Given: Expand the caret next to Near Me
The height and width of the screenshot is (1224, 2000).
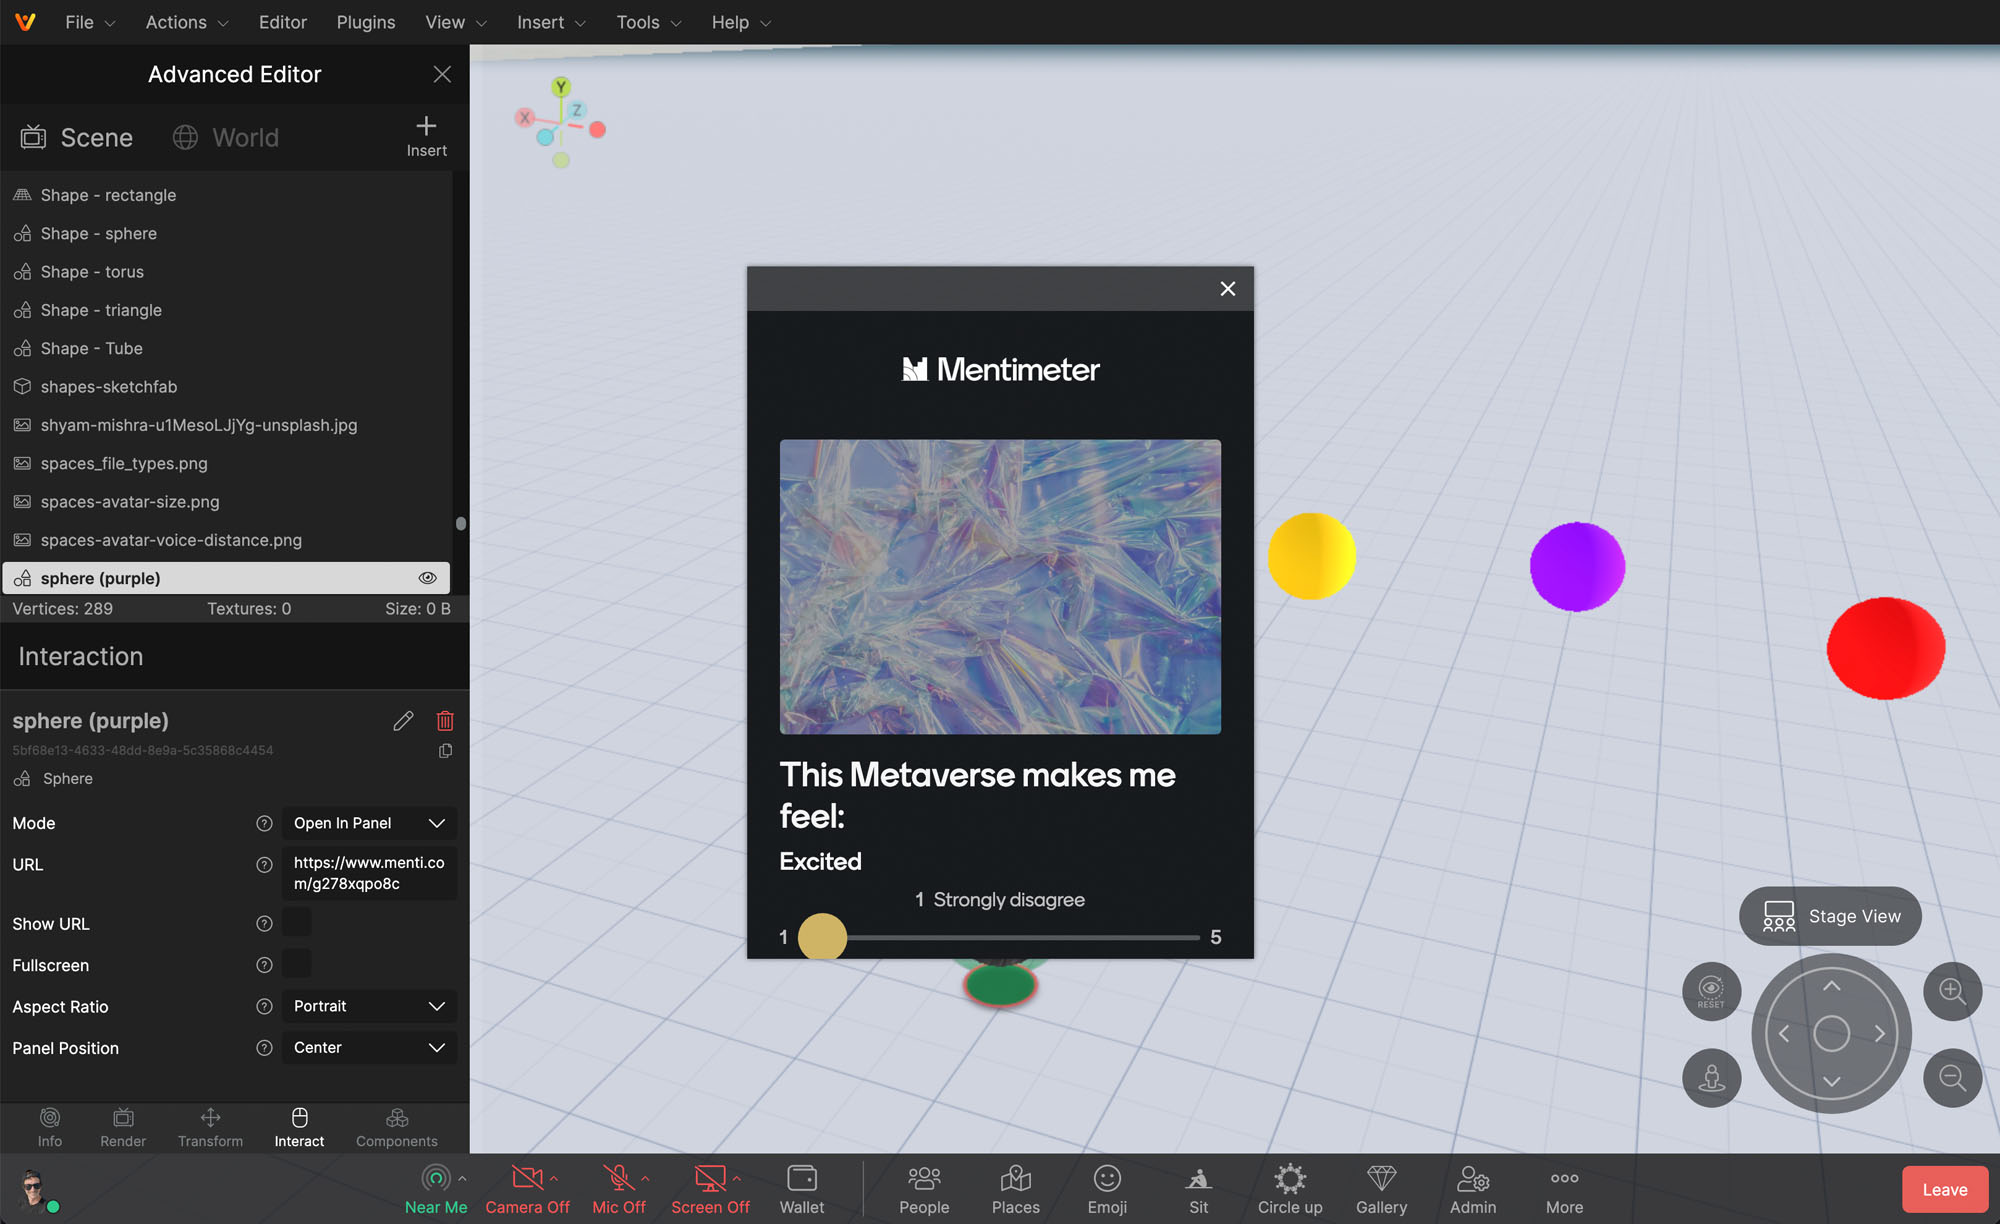Looking at the screenshot, I should [462, 1178].
